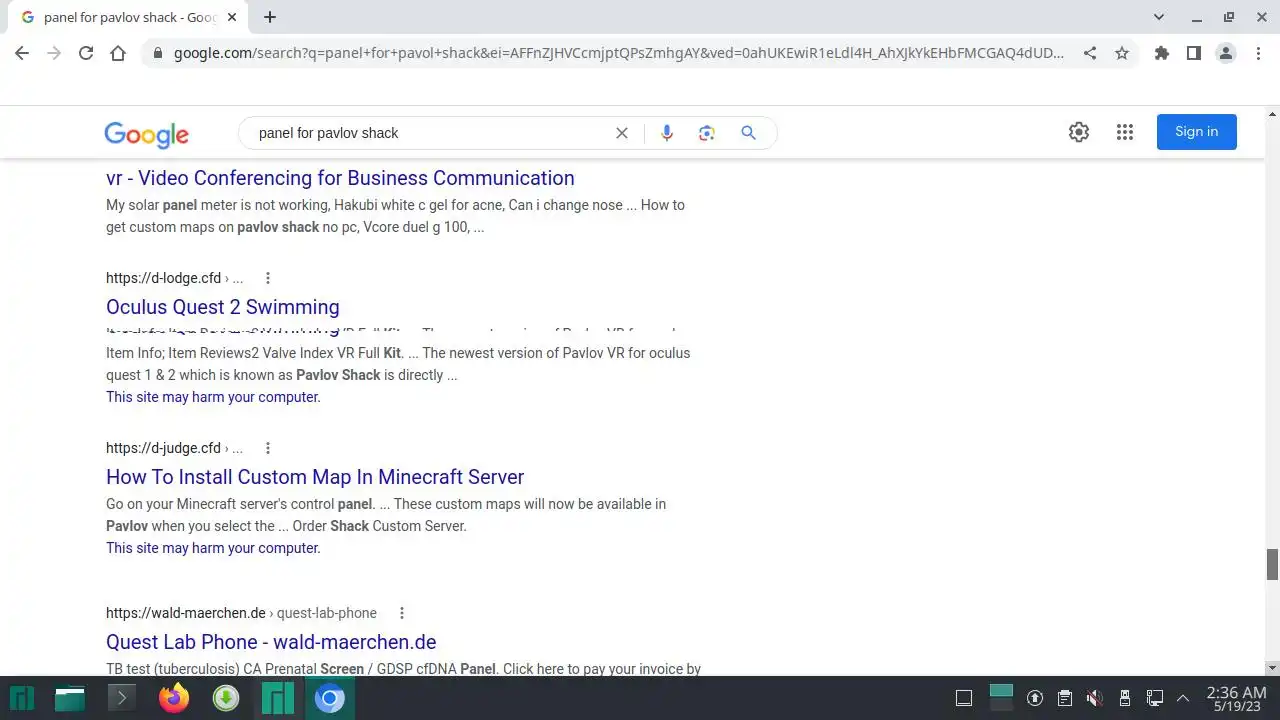Open the browser home page

coord(118,53)
